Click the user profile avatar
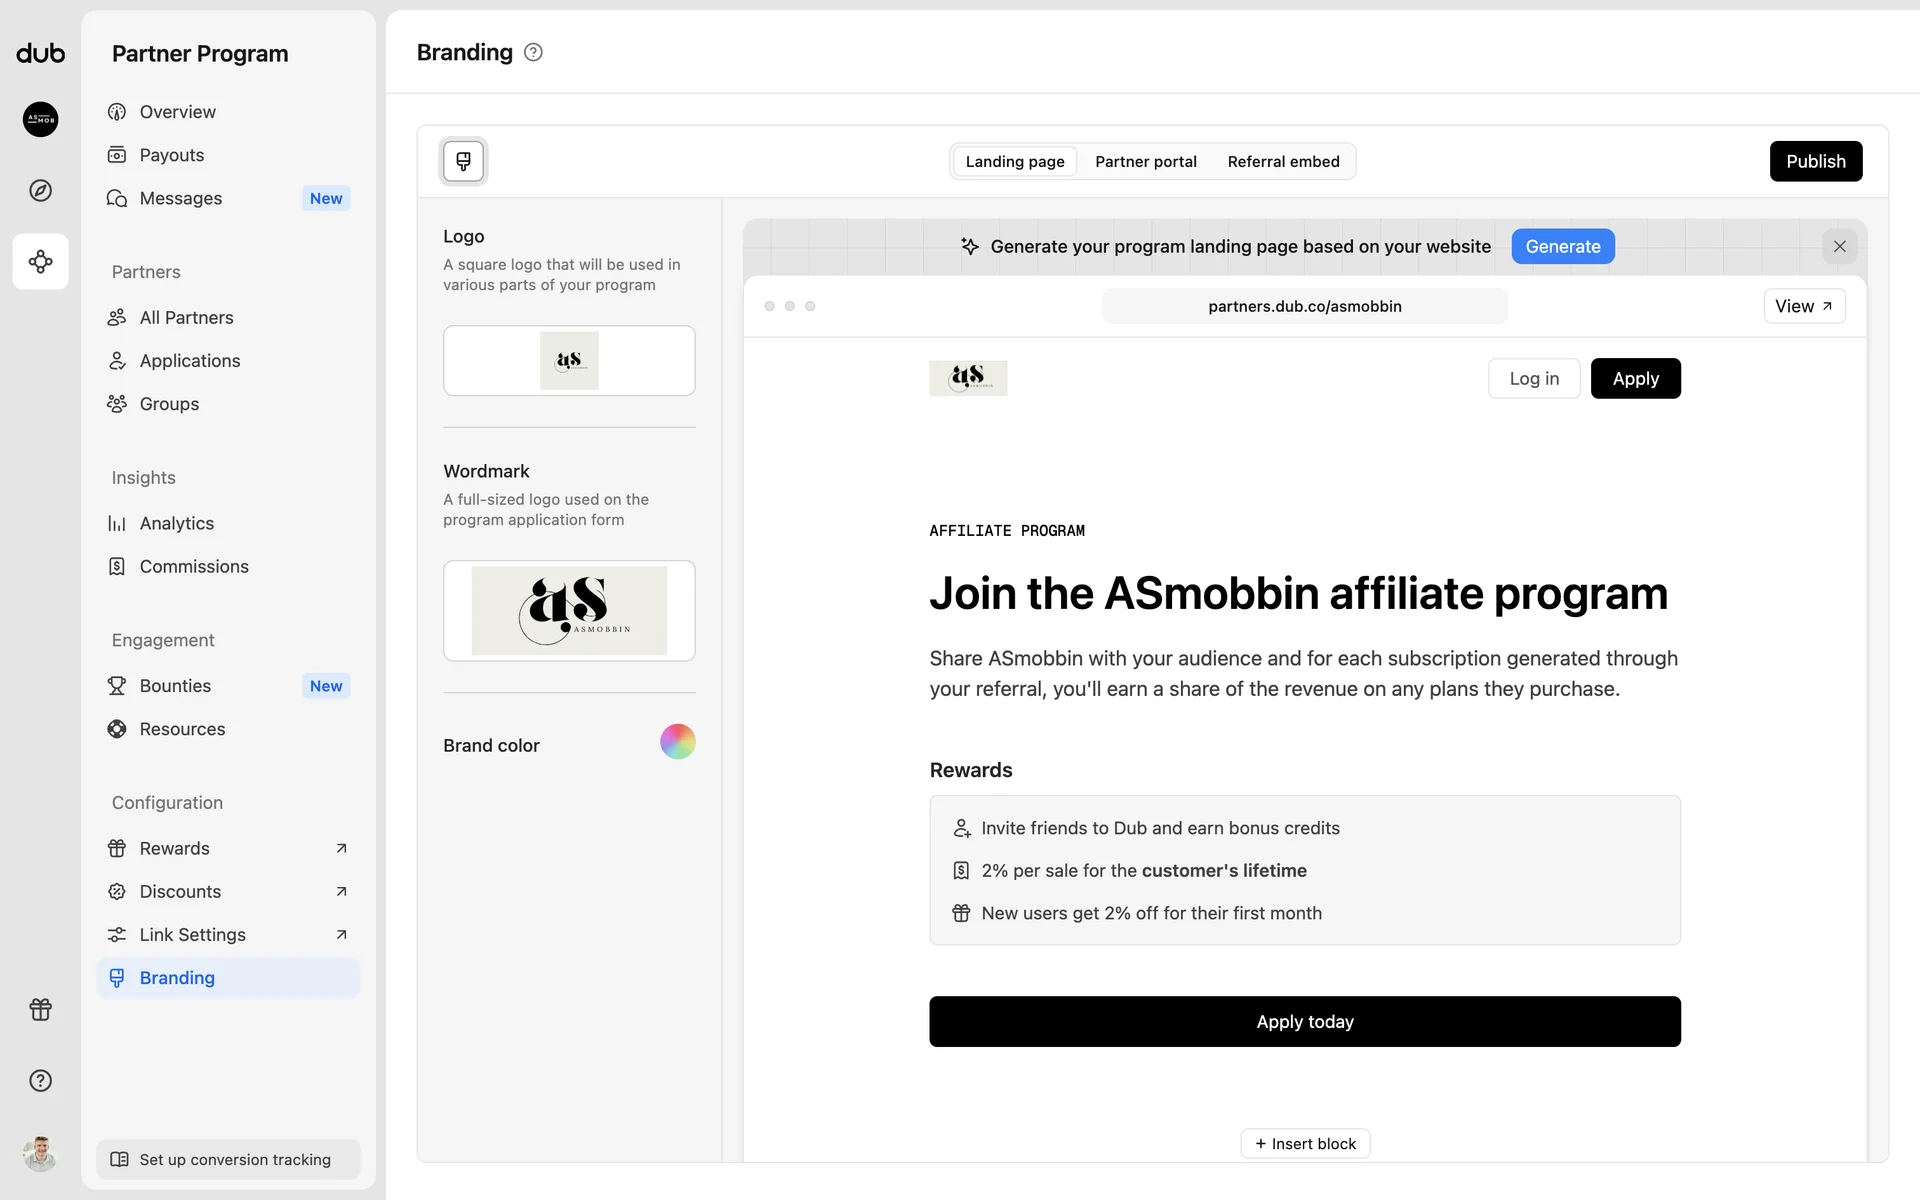 coord(41,1153)
